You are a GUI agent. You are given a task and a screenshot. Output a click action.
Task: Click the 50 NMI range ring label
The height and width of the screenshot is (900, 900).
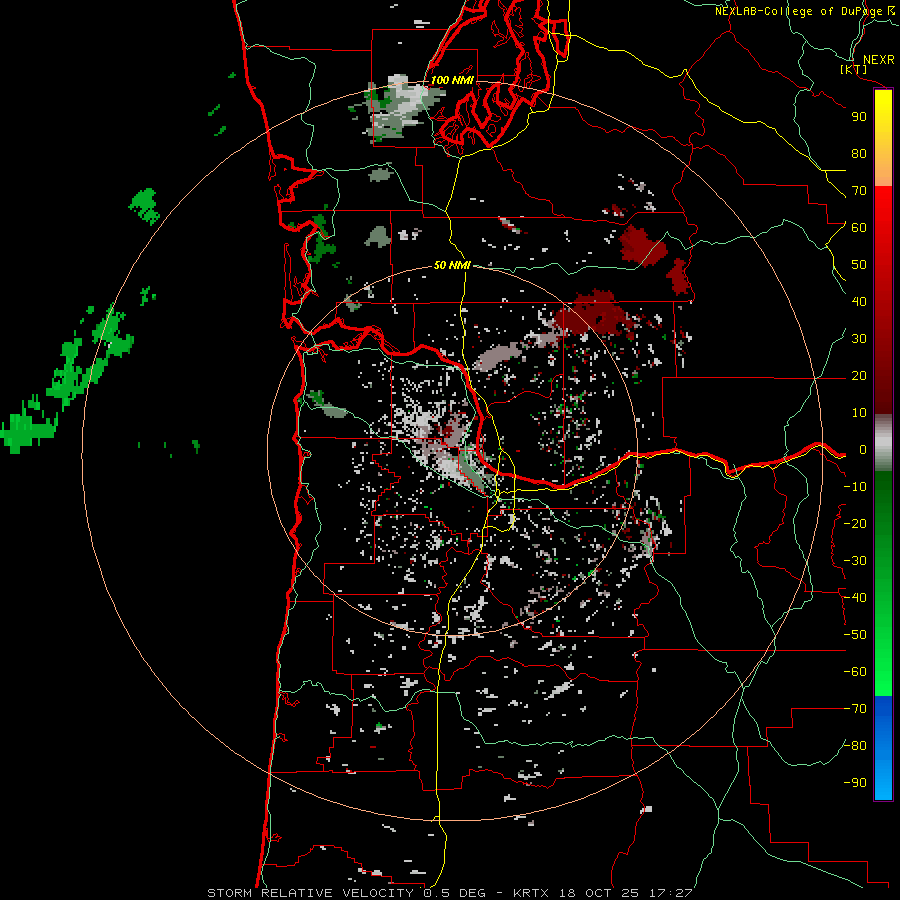[x=452, y=265]
